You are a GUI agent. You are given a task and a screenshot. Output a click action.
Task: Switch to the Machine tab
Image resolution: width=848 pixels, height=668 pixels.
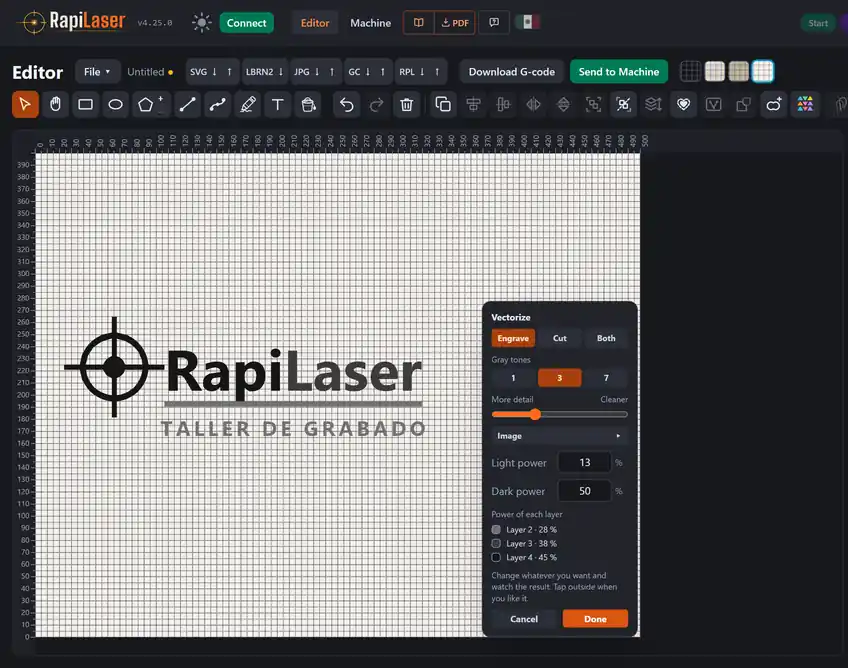click(x=370, y=23)
